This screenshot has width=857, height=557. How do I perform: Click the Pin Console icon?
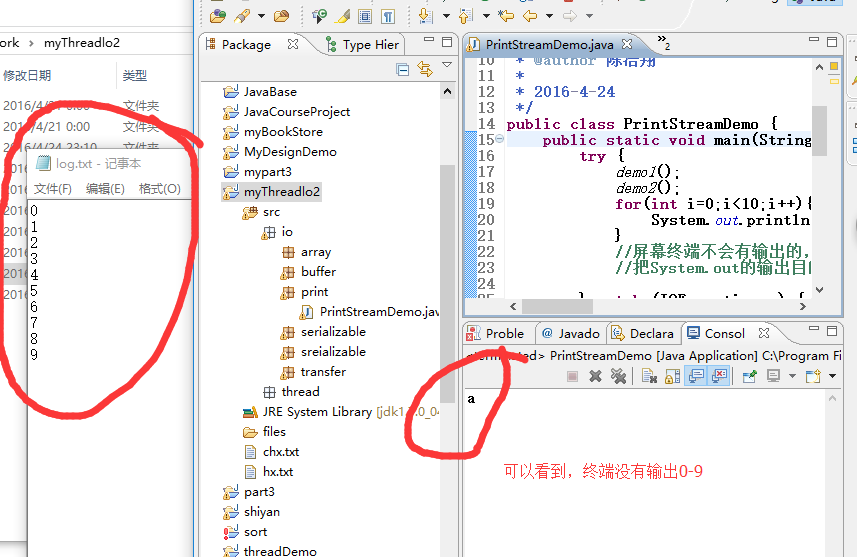(x=749, y=376)
